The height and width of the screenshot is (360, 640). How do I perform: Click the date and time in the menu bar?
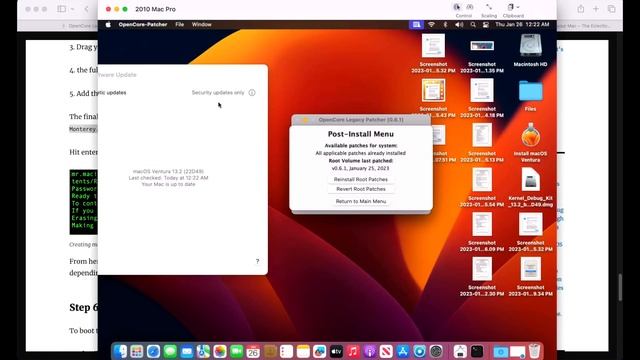522,24
